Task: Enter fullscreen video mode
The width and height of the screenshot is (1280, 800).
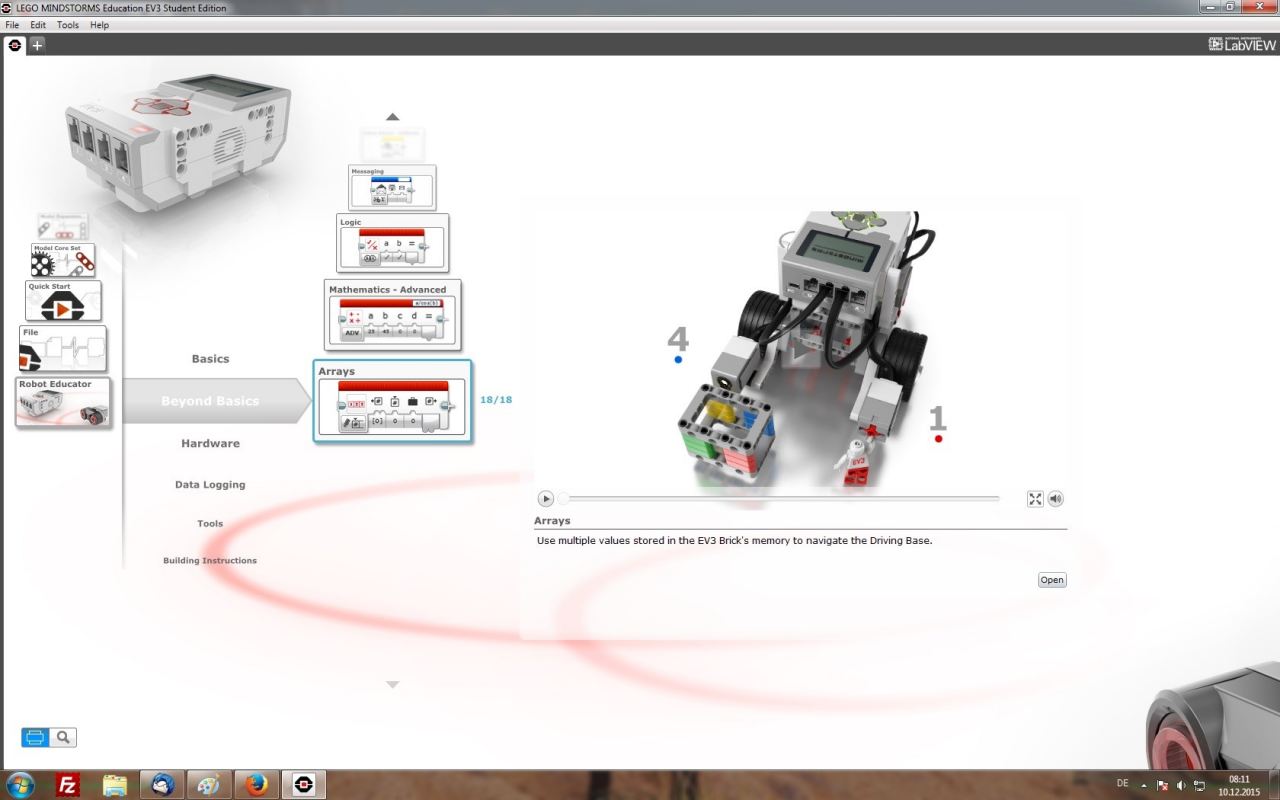Action: 1035,499
